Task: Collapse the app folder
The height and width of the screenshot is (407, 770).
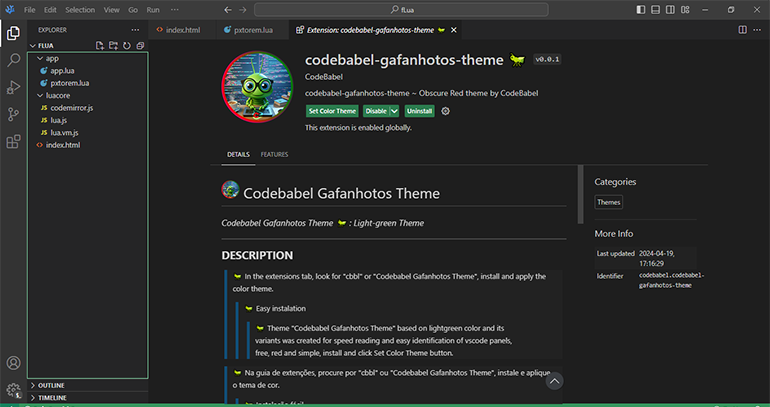Action: pyautogui.click(x=40, y=58)
